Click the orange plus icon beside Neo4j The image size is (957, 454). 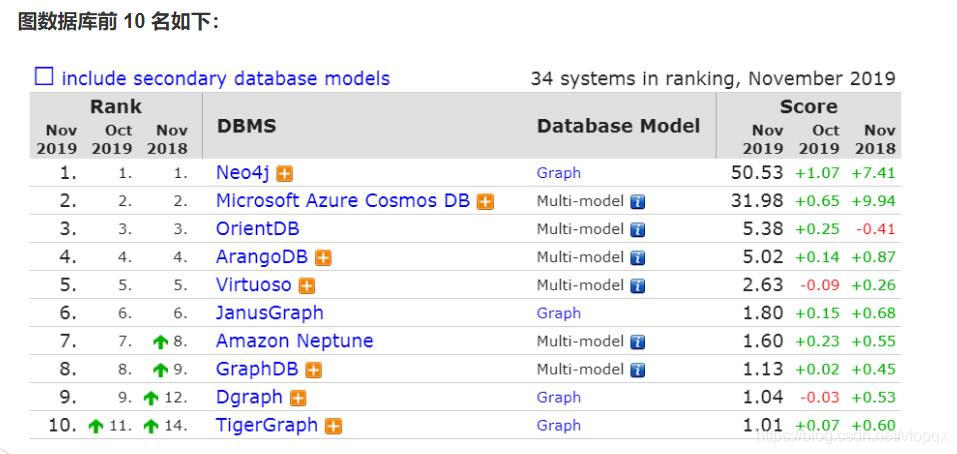click(284, 174)
